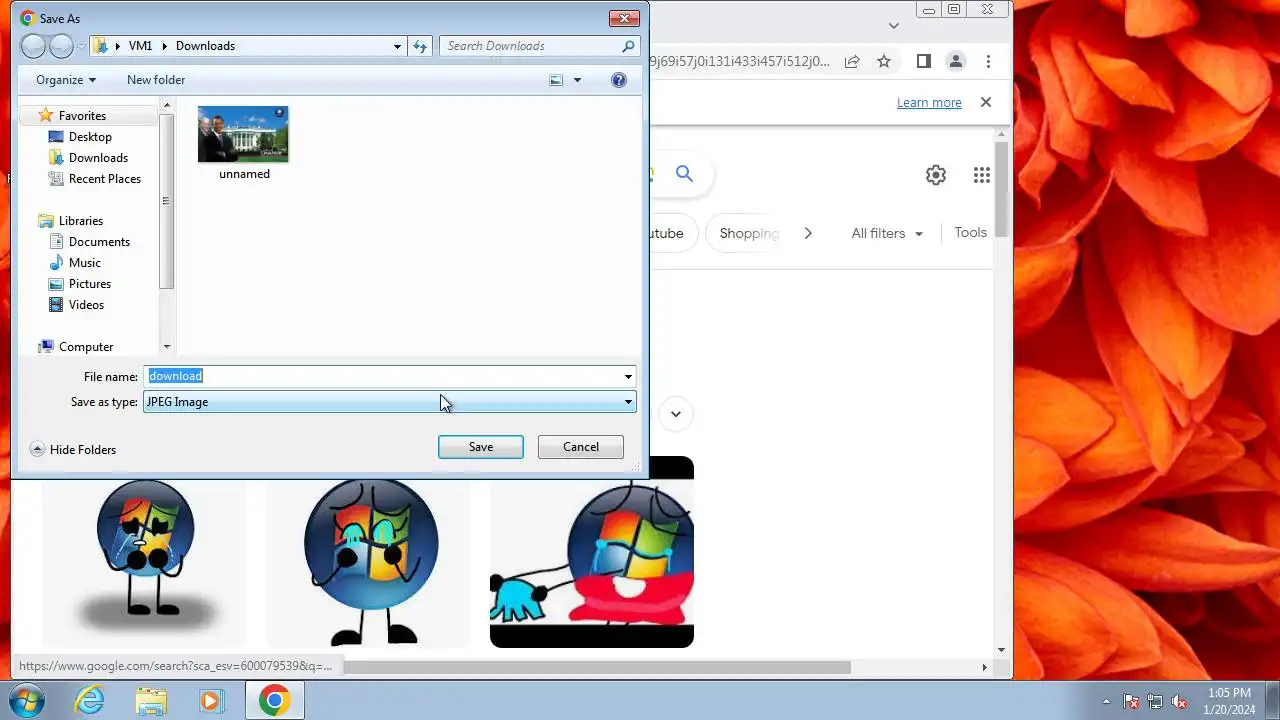
Task: Click the Change your view icon
Action: coord(556,80)
